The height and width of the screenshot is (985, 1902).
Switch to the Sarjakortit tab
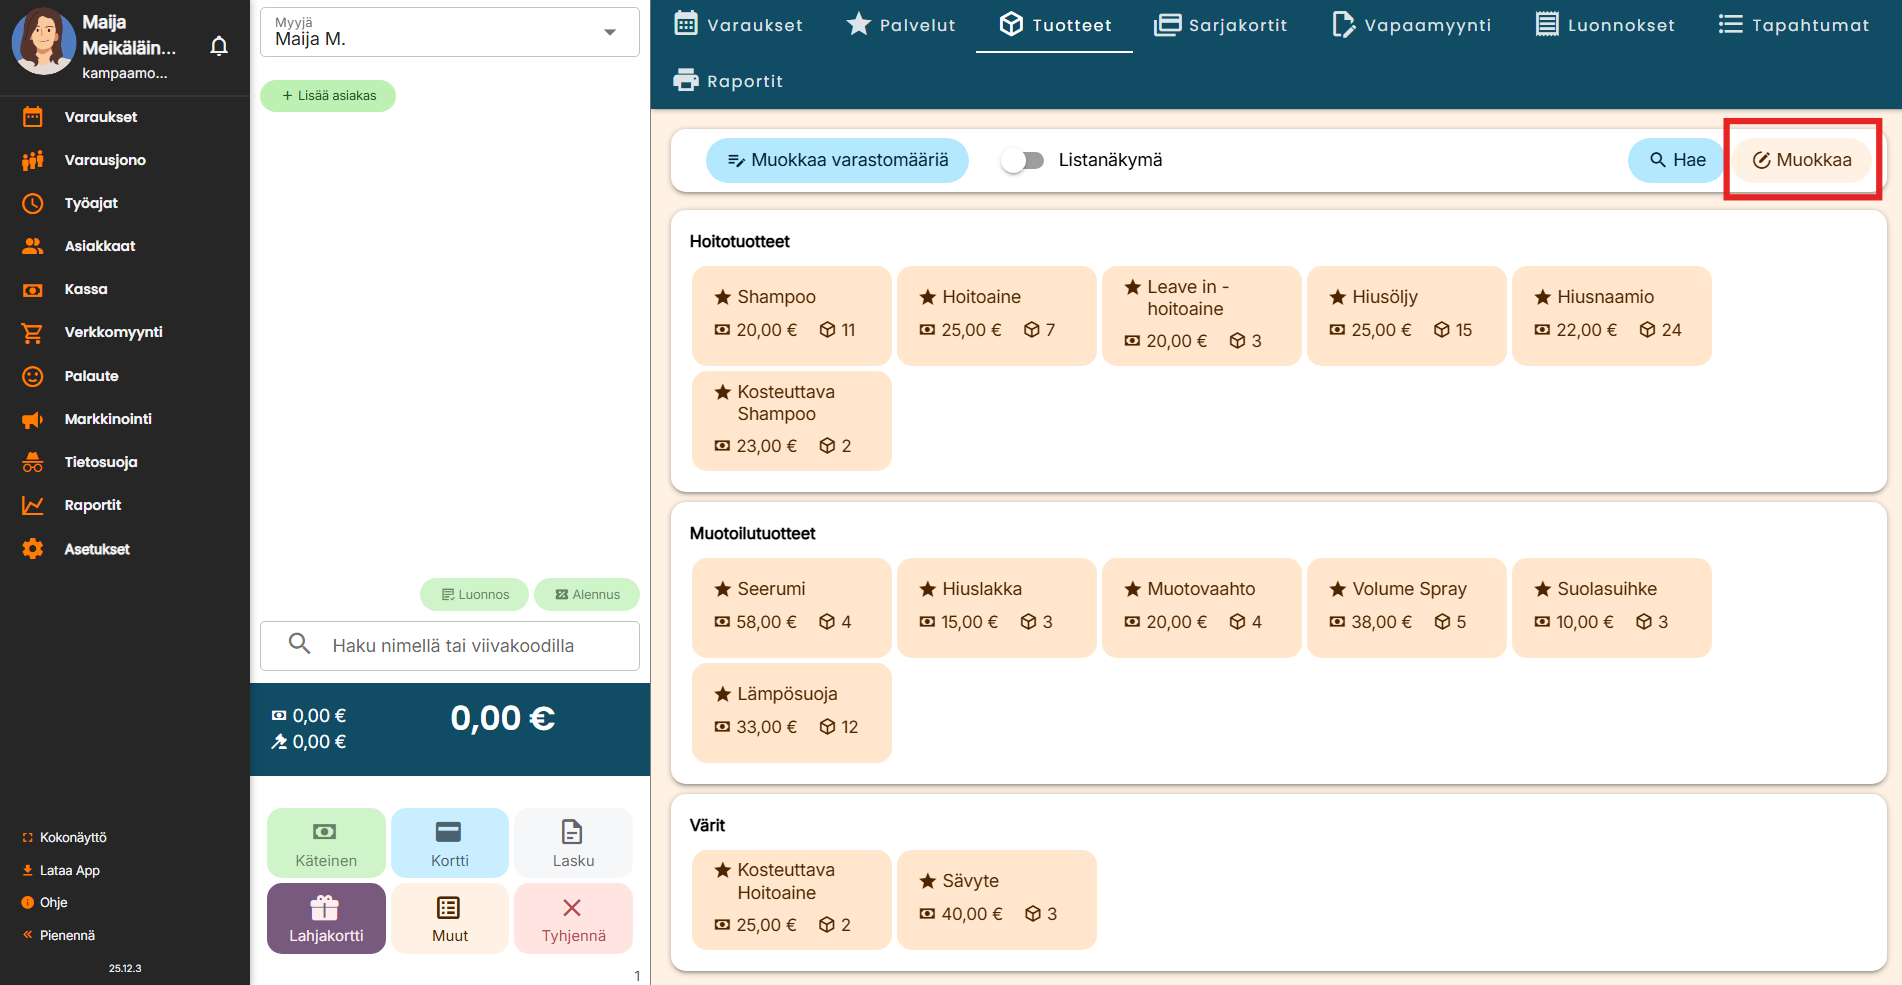pyautogui.click(x=1220, y=25)
